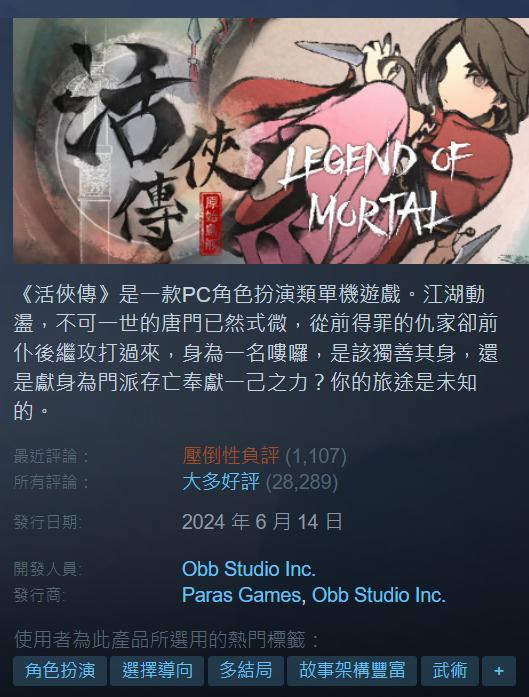Select the 選擇導向 tag

[157, 670]
